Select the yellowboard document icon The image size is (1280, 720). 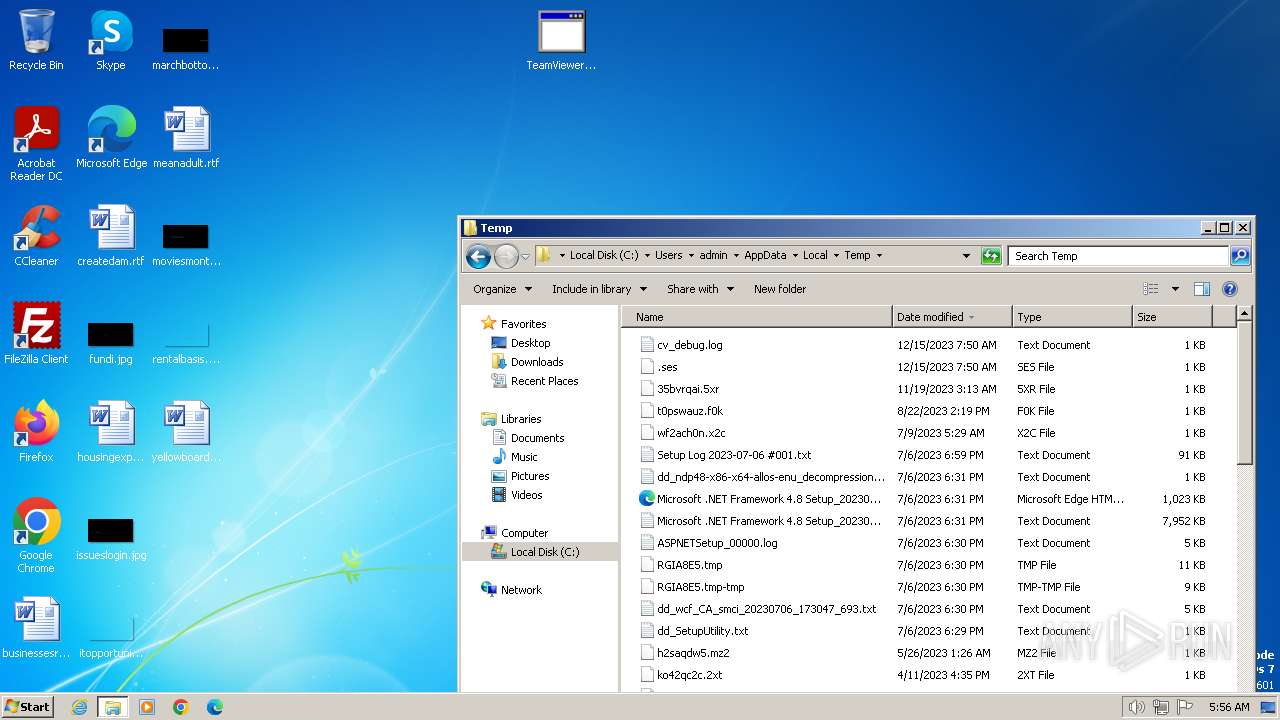click(186, 432)
